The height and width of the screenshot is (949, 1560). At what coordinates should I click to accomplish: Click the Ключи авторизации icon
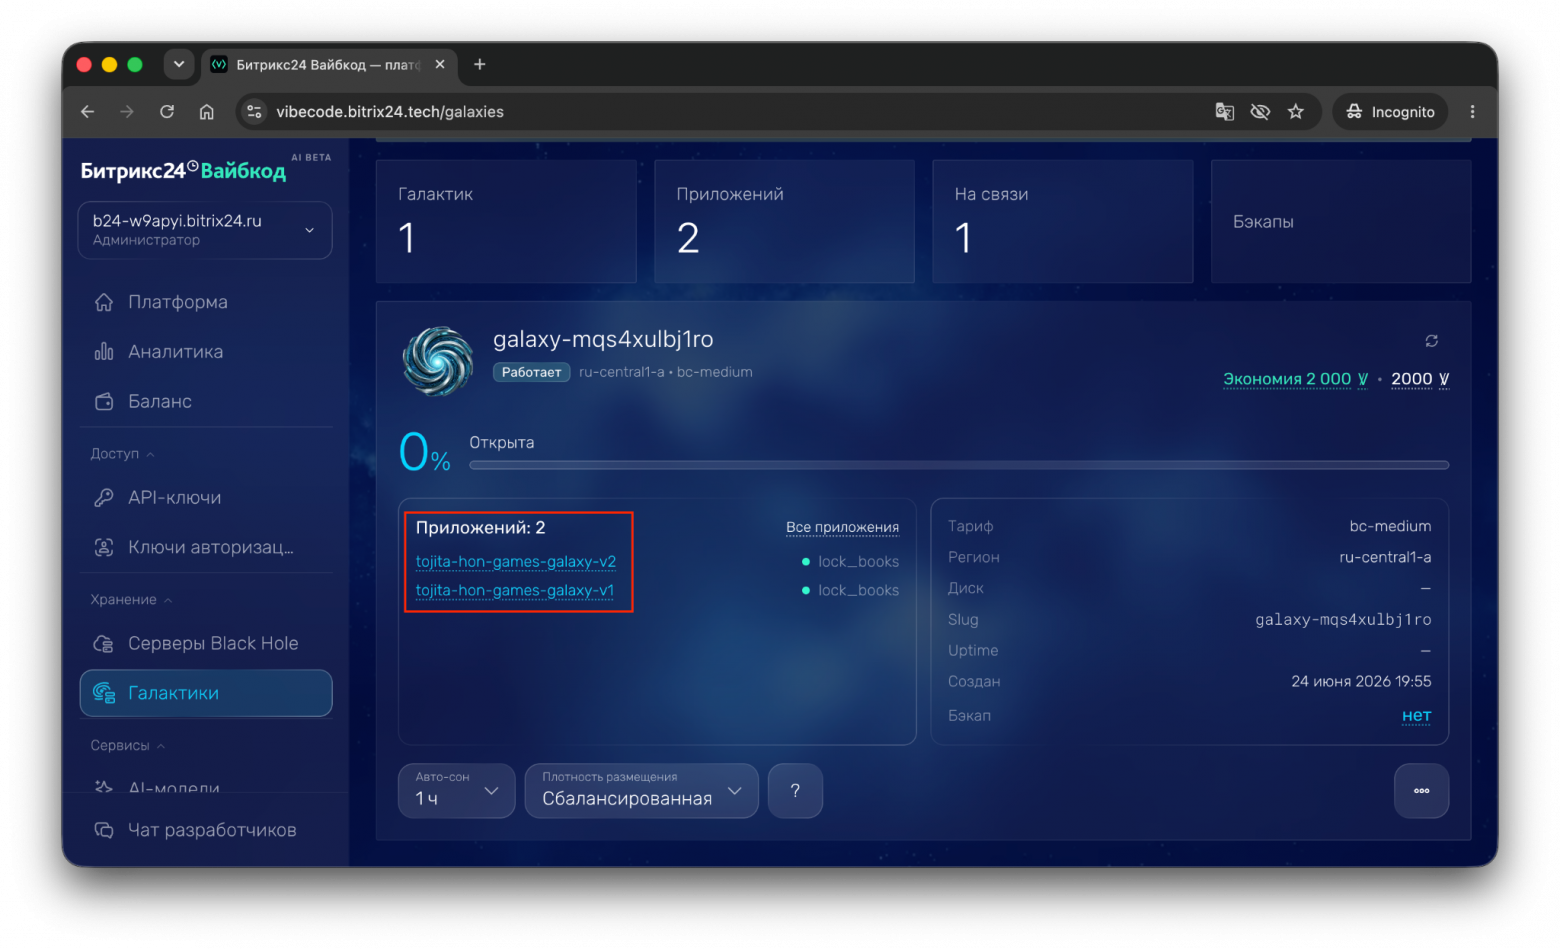[x=104, y=547]
